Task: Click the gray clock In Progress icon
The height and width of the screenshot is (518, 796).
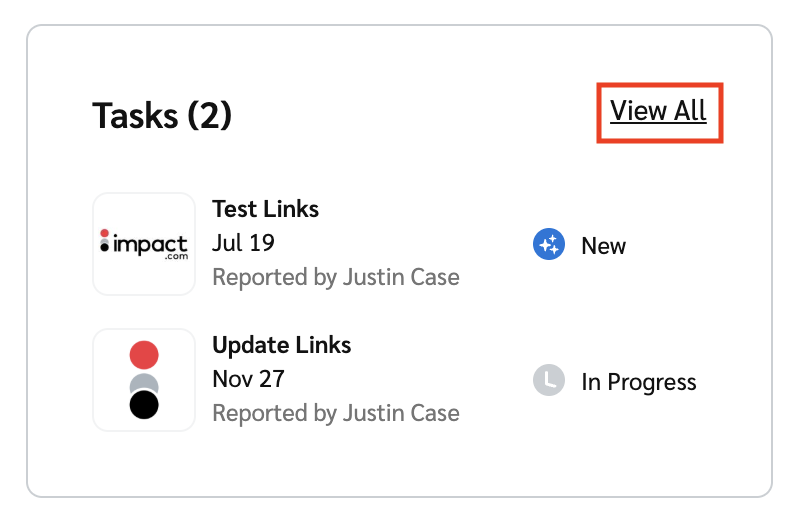Action: tap(549, 381)
